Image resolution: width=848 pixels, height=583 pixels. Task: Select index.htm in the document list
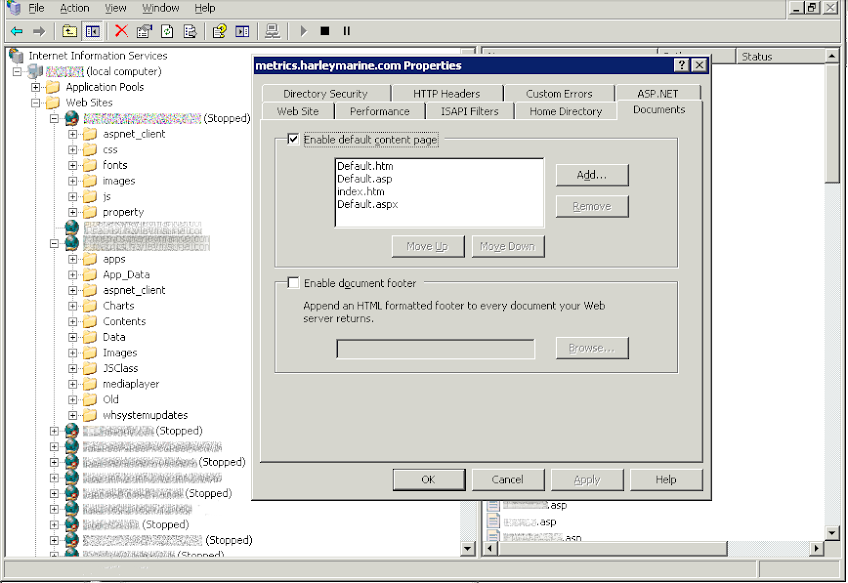(x=361, y=191)
